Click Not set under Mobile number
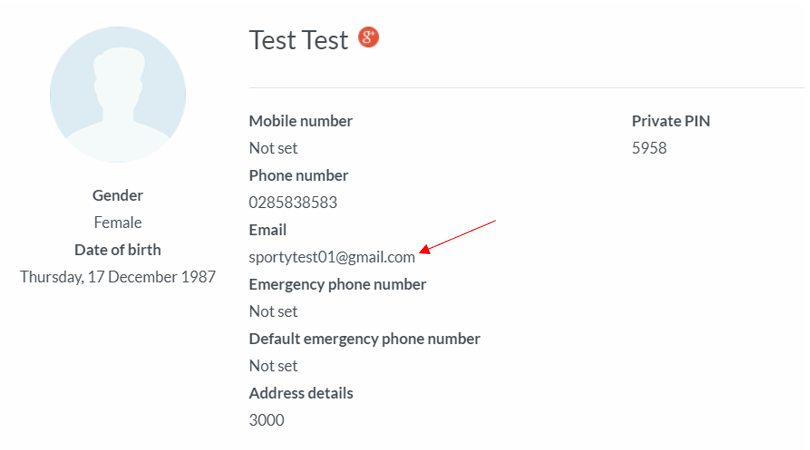This screenshot has height=450, width=810. [273, 148]
